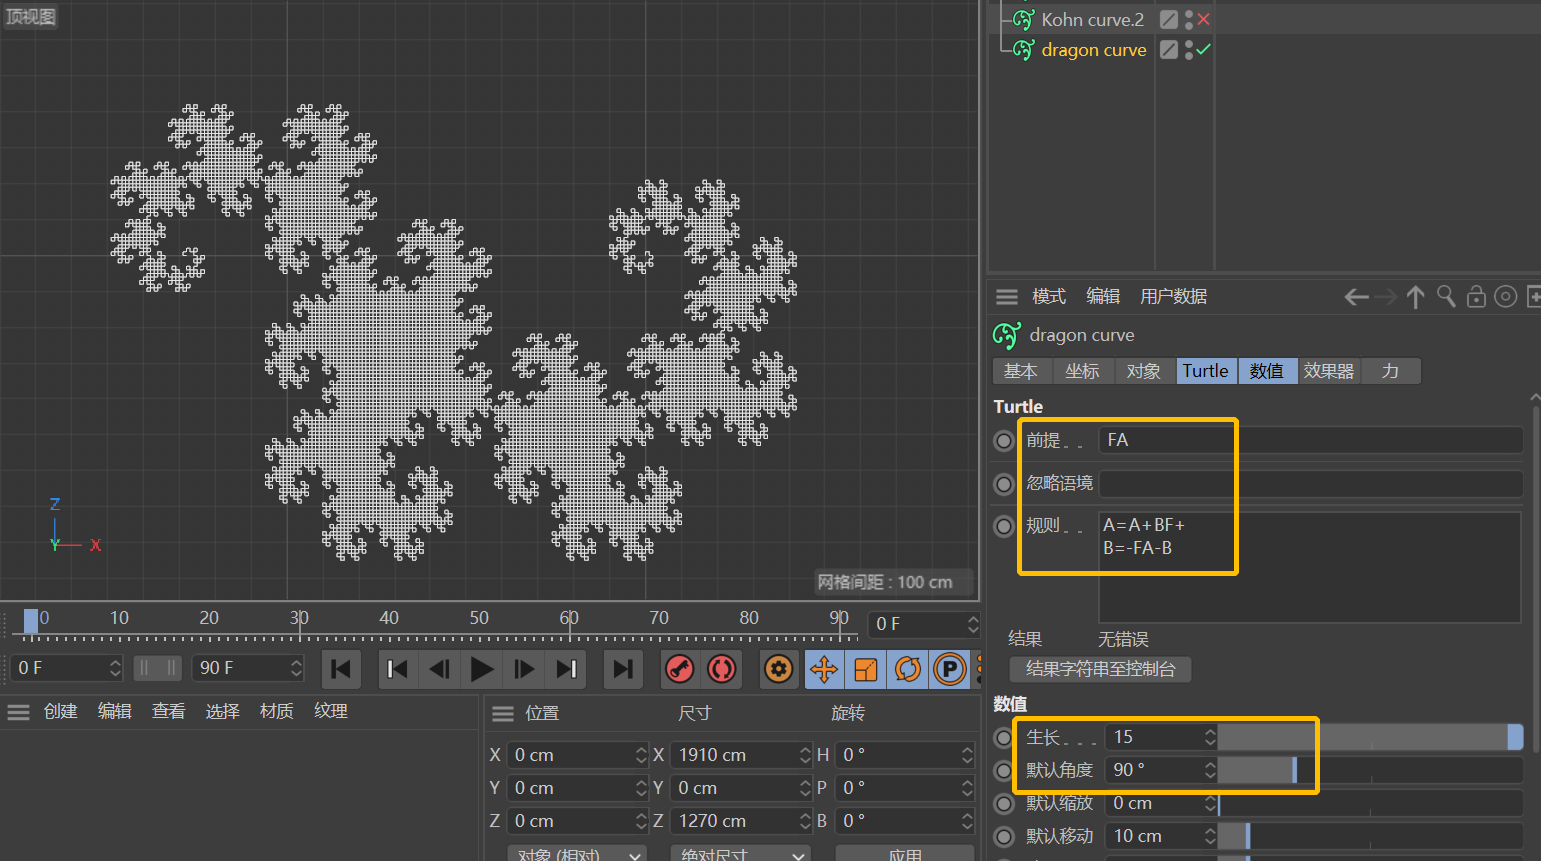This screenshot has width=1541, height=861.
Task: Disable dragon curve via its green check
Action: (x=1204, y=49)
